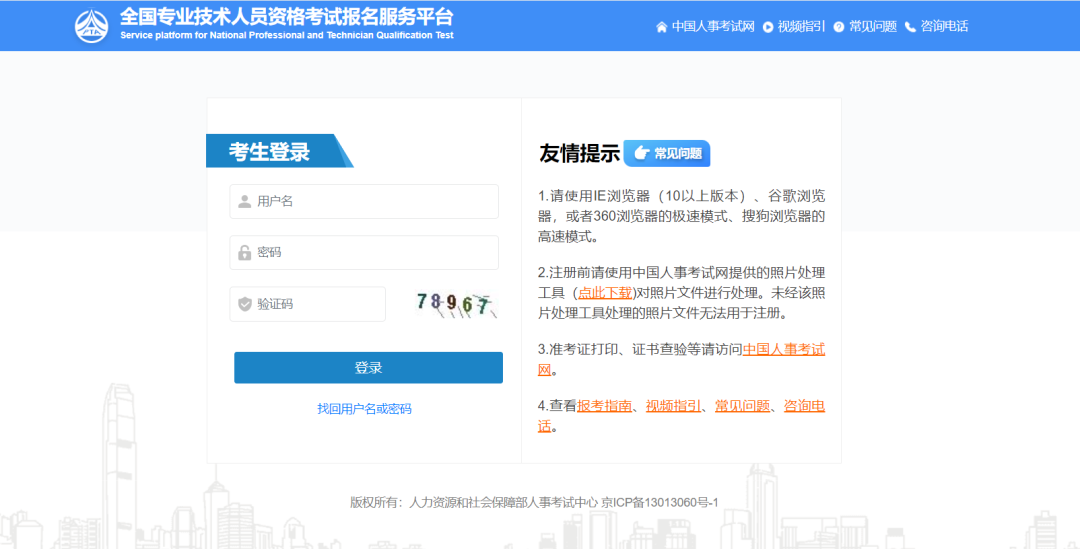The image size is (1080, 549).
Task: Click the home icon beside 中国人事考试网
Action: (661, 27)
